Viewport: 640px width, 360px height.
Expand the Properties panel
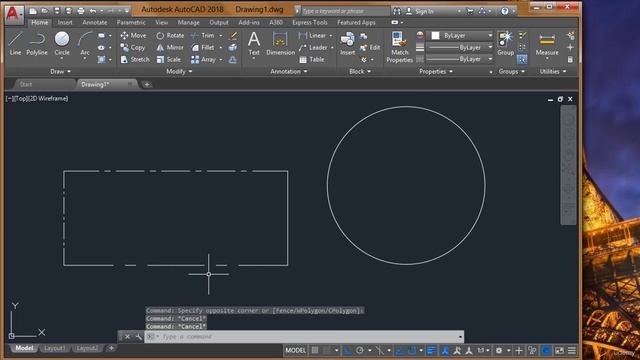point(436,71)
